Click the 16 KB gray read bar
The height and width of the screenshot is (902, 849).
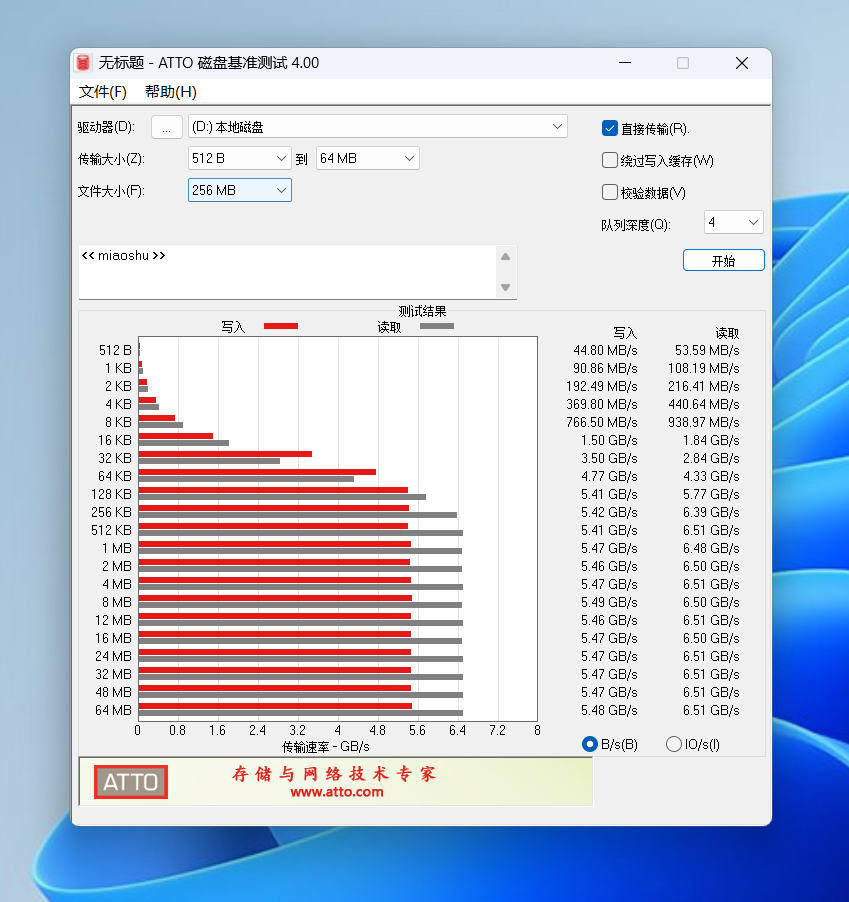pyautogui.click(x=184, y=443)
